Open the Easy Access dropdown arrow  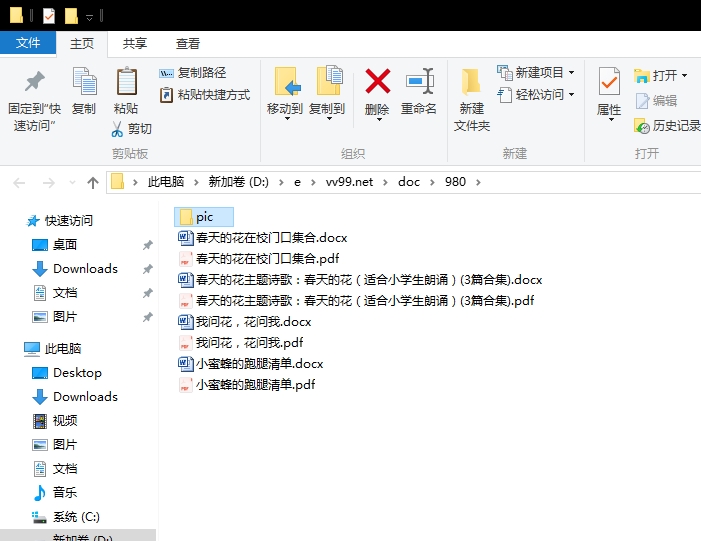571,95
